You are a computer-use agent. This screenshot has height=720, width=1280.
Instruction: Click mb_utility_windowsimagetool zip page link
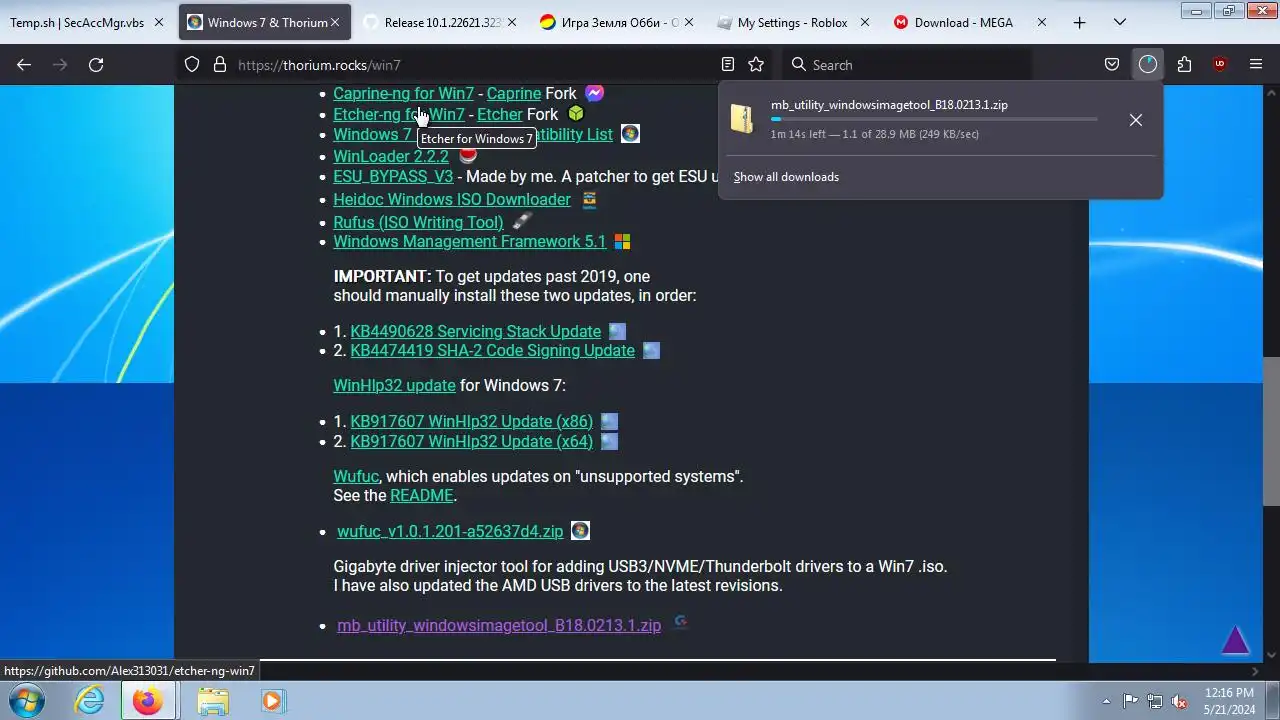(x=499, y=625)
